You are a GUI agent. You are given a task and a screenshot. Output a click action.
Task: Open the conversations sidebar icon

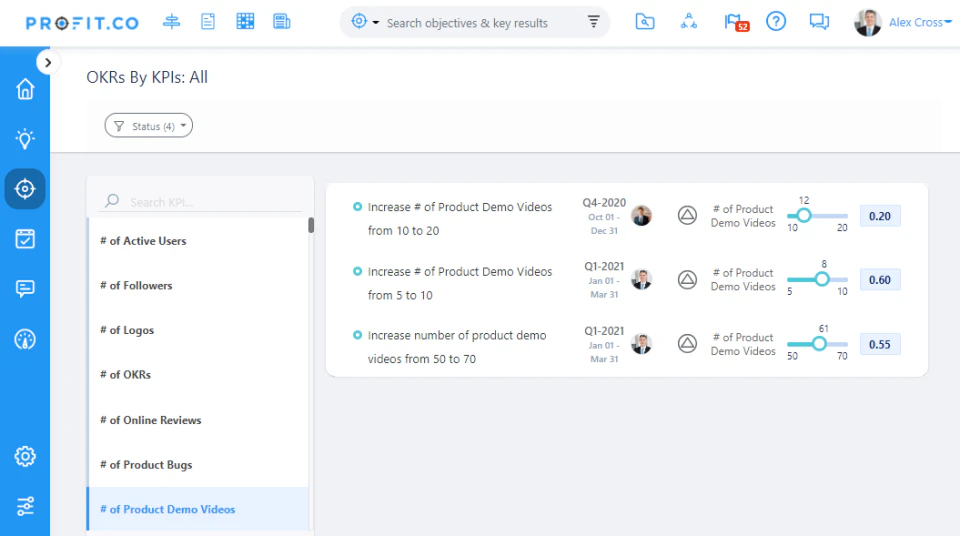(x=25, y=289)
